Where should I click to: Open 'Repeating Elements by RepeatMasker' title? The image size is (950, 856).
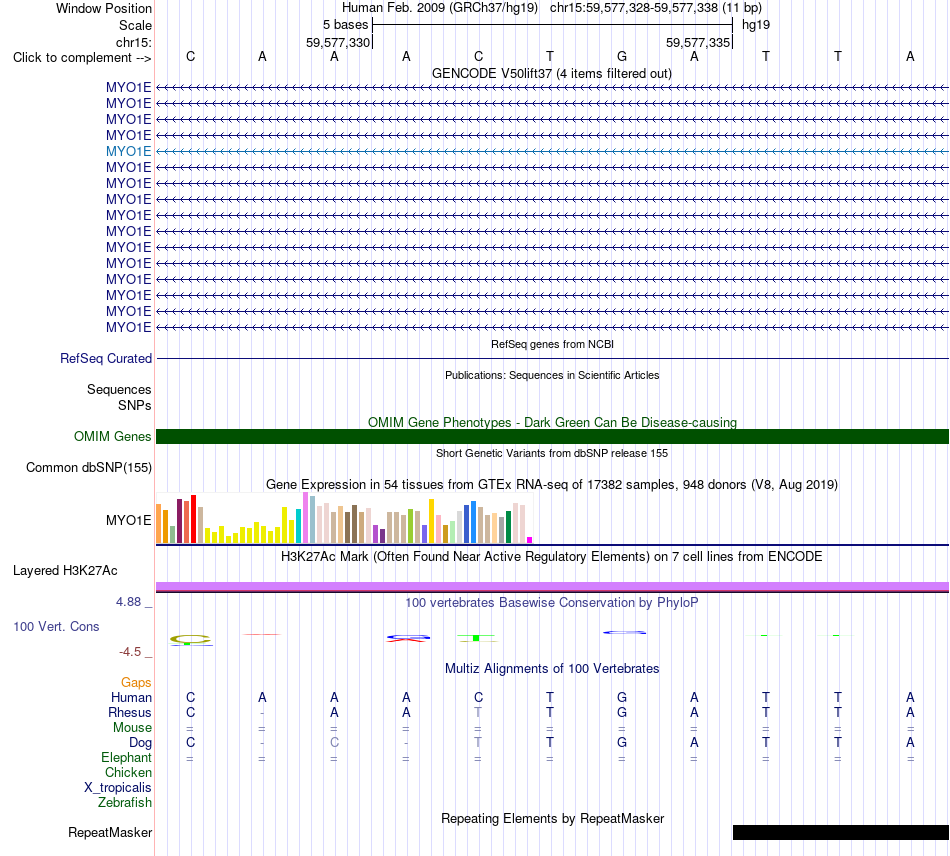pyautogui.click(x=552, y=819)
